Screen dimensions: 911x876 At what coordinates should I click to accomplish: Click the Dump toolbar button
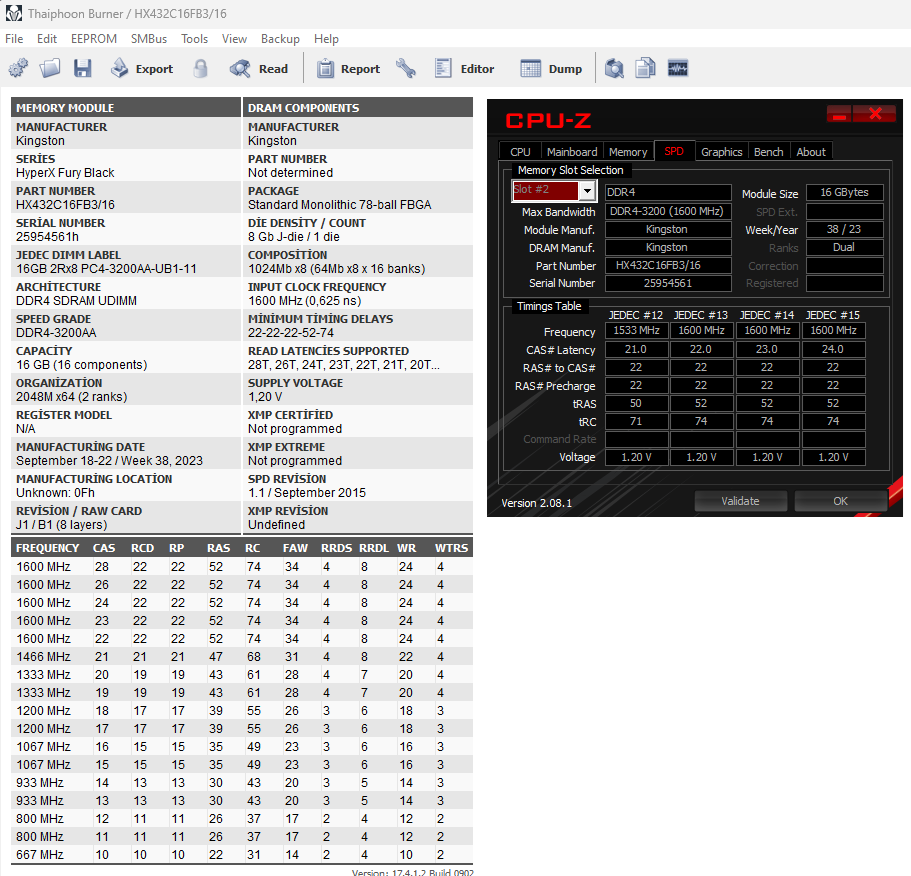551,69
